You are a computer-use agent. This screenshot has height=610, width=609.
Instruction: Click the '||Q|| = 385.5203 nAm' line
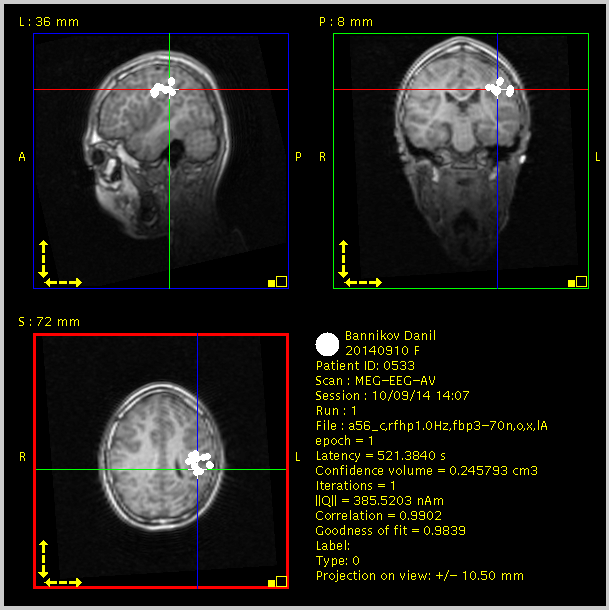coord(379,501)
